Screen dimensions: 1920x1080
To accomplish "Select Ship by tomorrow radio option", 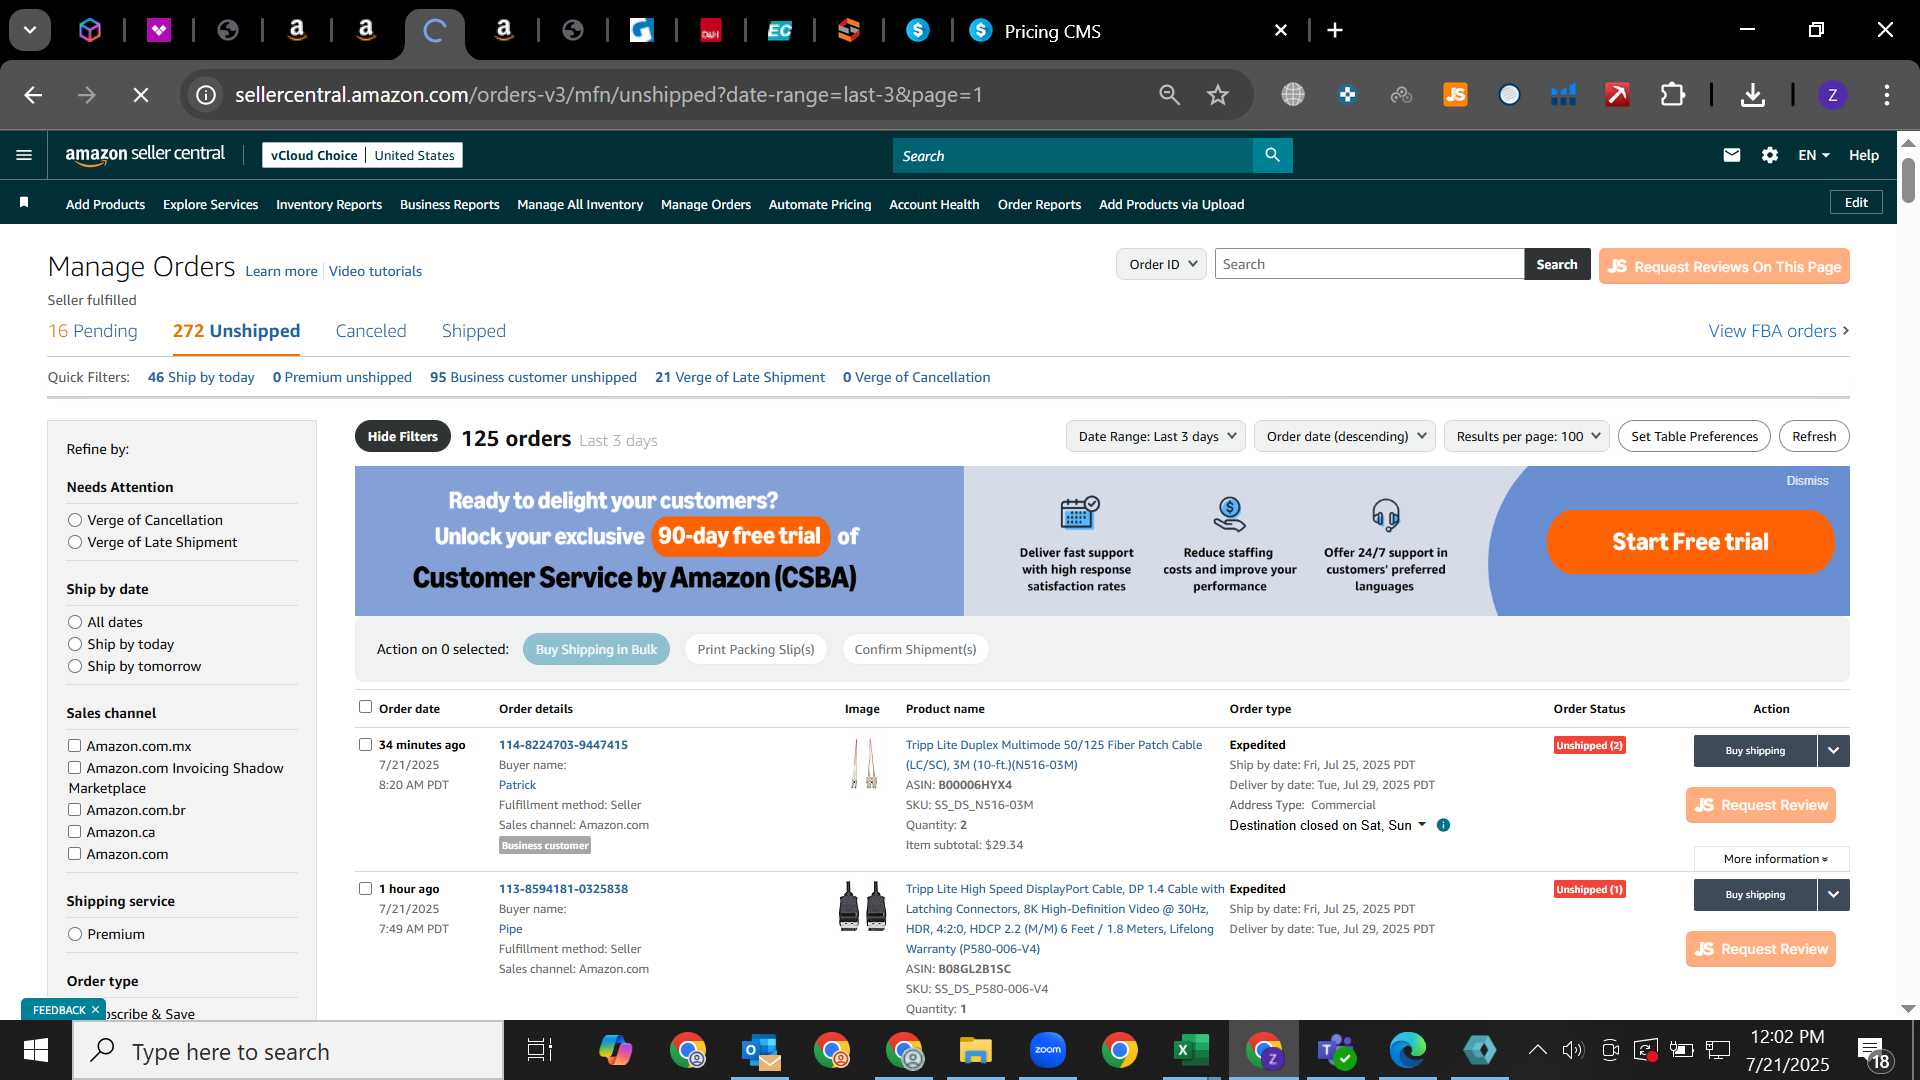I will click(75, 666).
